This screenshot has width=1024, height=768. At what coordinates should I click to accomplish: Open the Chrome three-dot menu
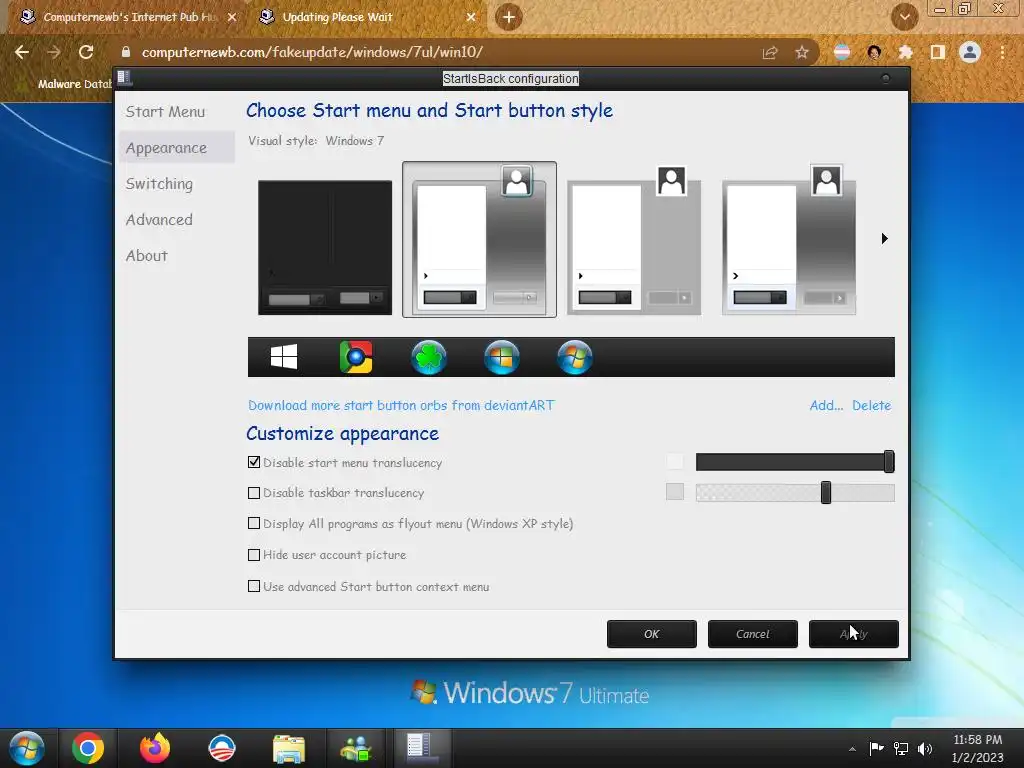1002,52
